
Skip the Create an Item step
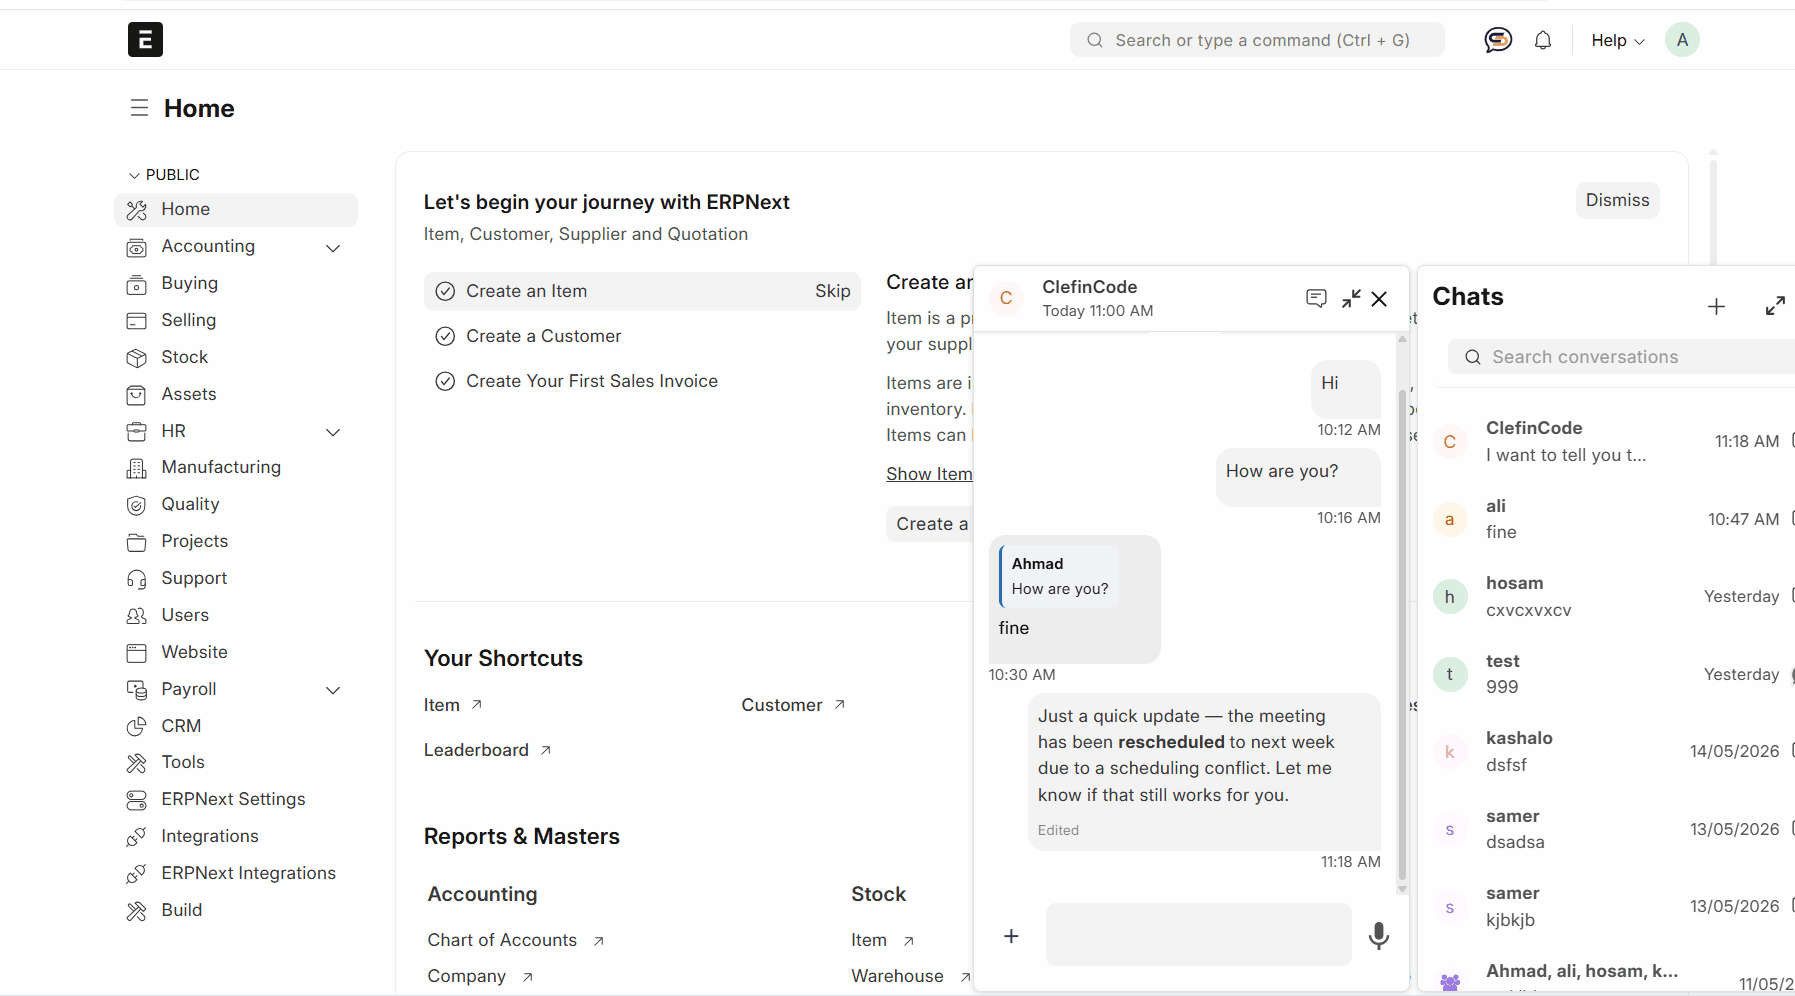(832, 291)
